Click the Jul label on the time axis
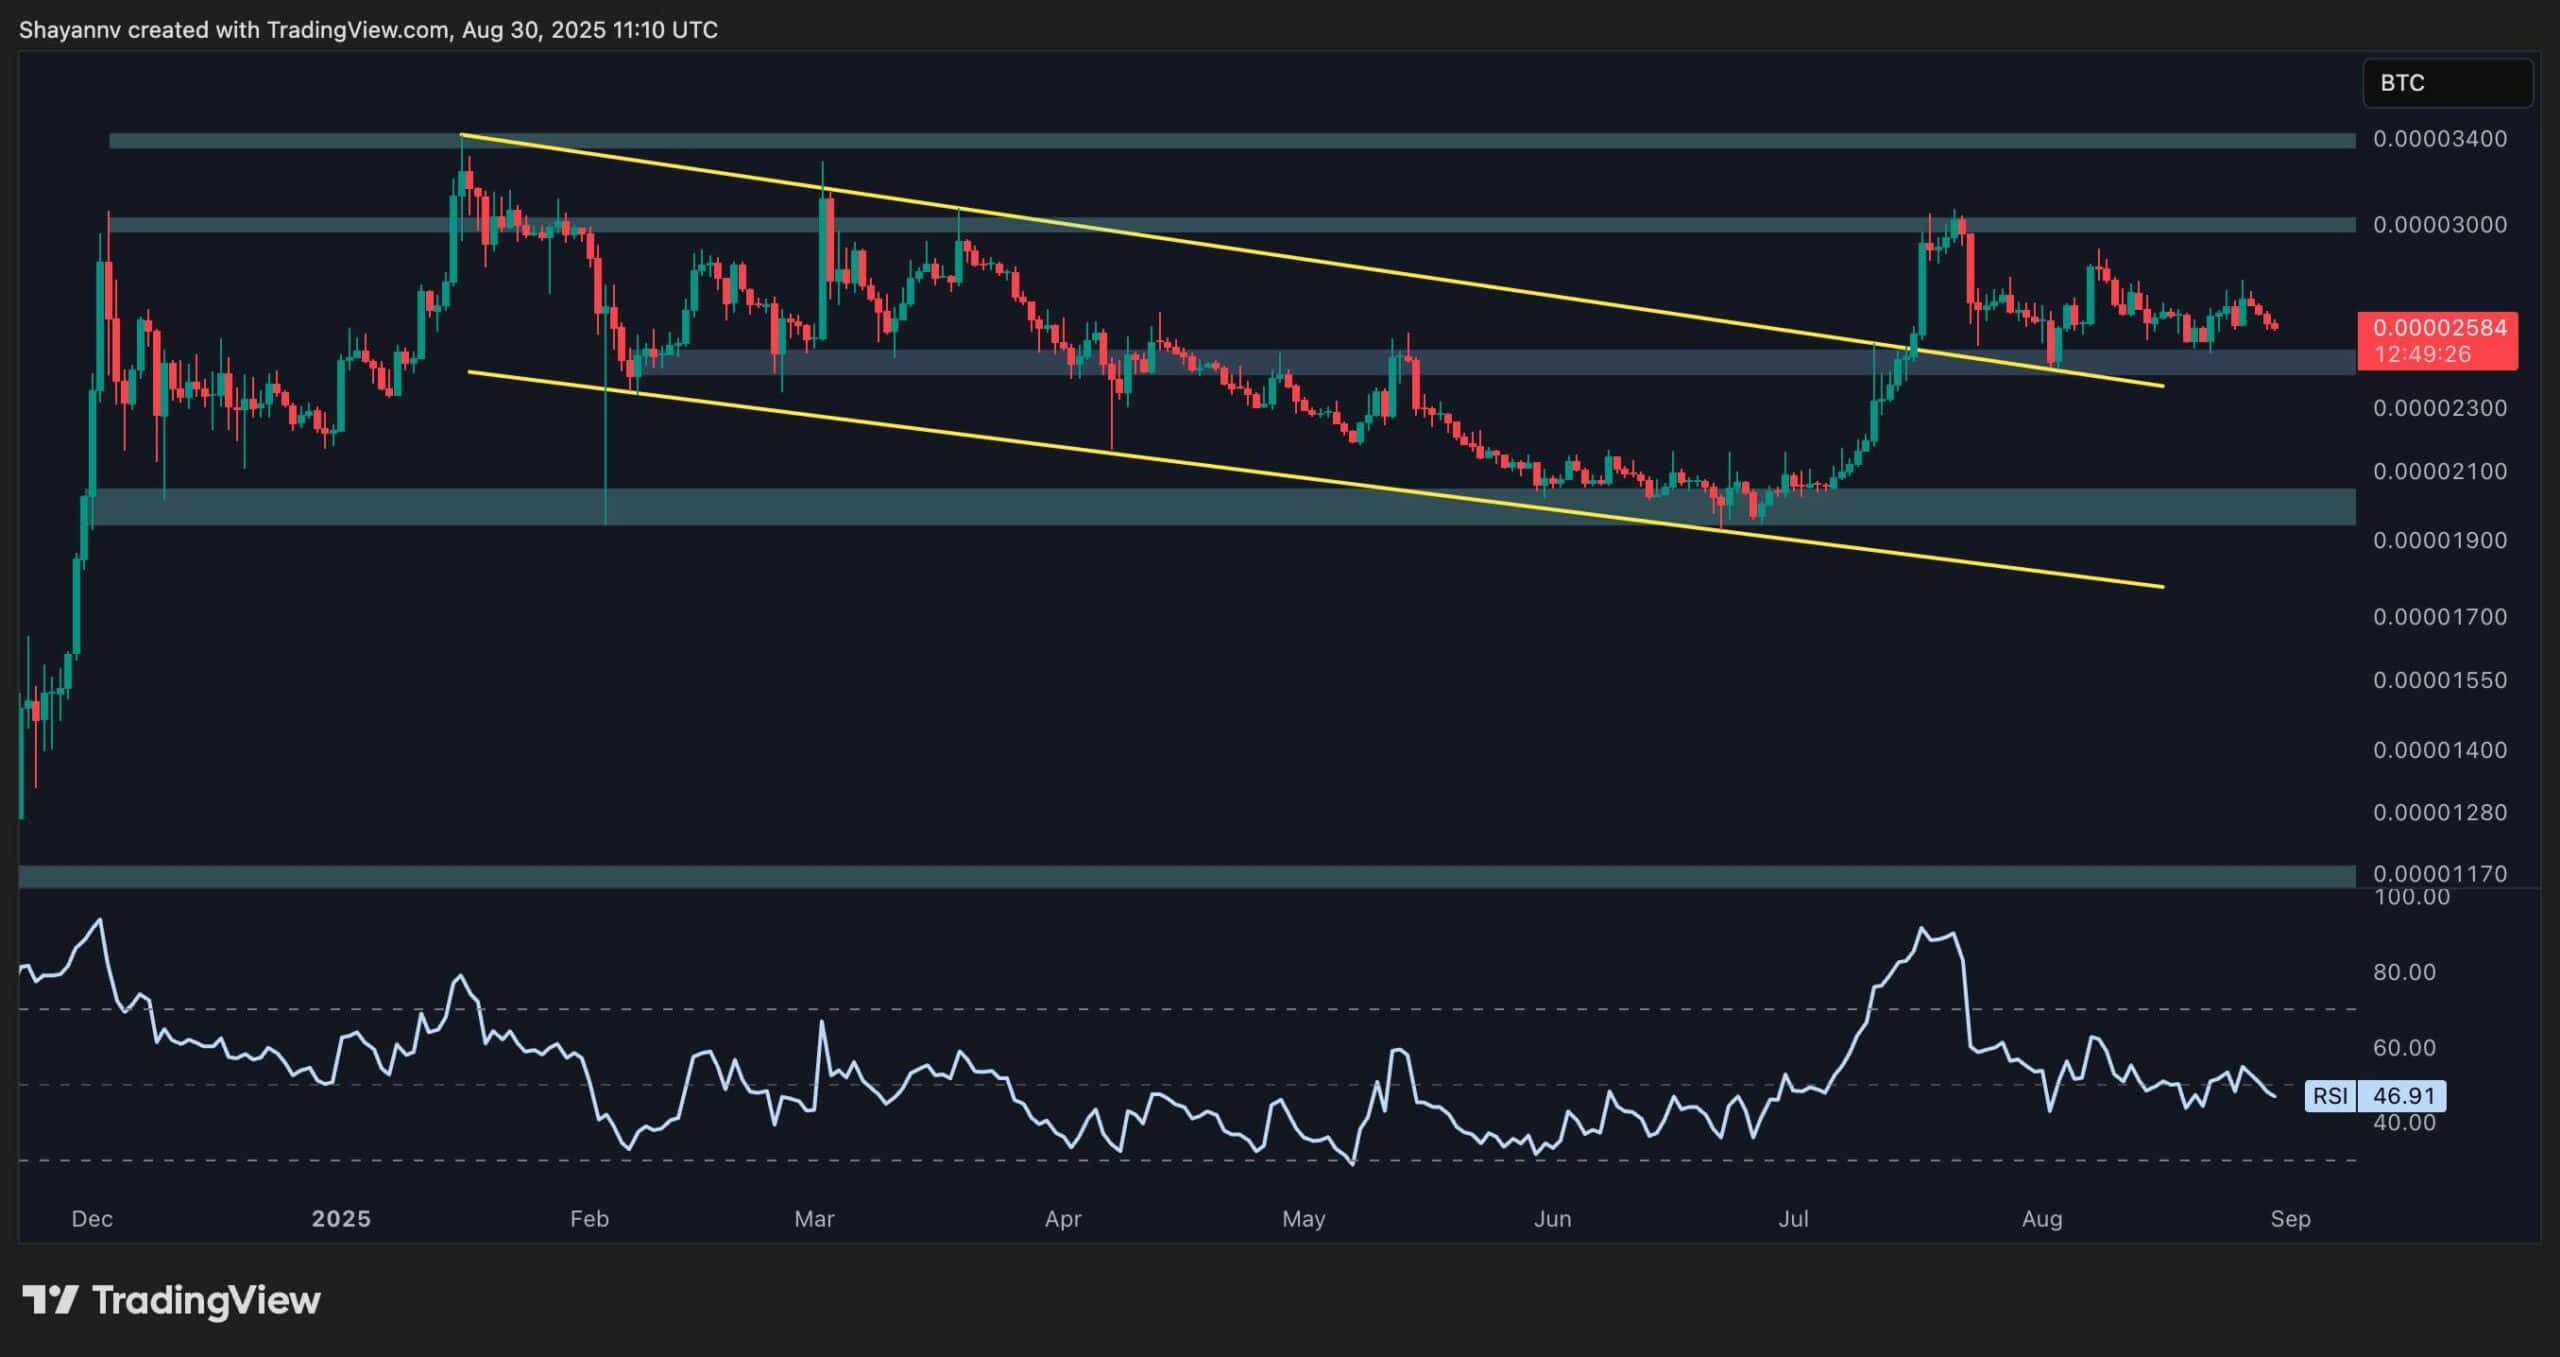This screenshot has width=2560, height=1357. (x=1793, y=1218)
